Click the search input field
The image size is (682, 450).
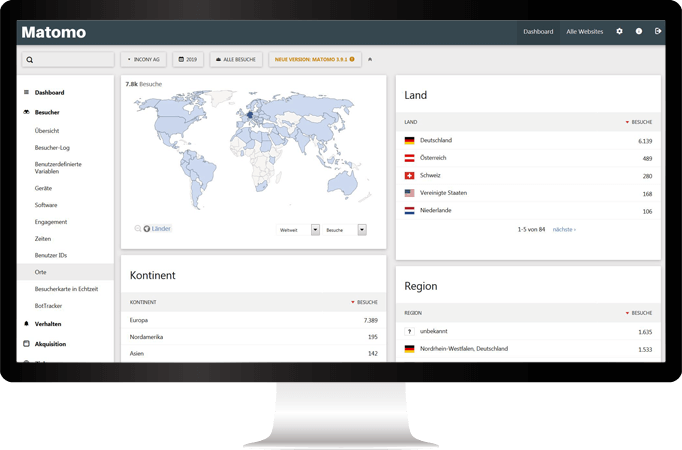coord(68,59)
